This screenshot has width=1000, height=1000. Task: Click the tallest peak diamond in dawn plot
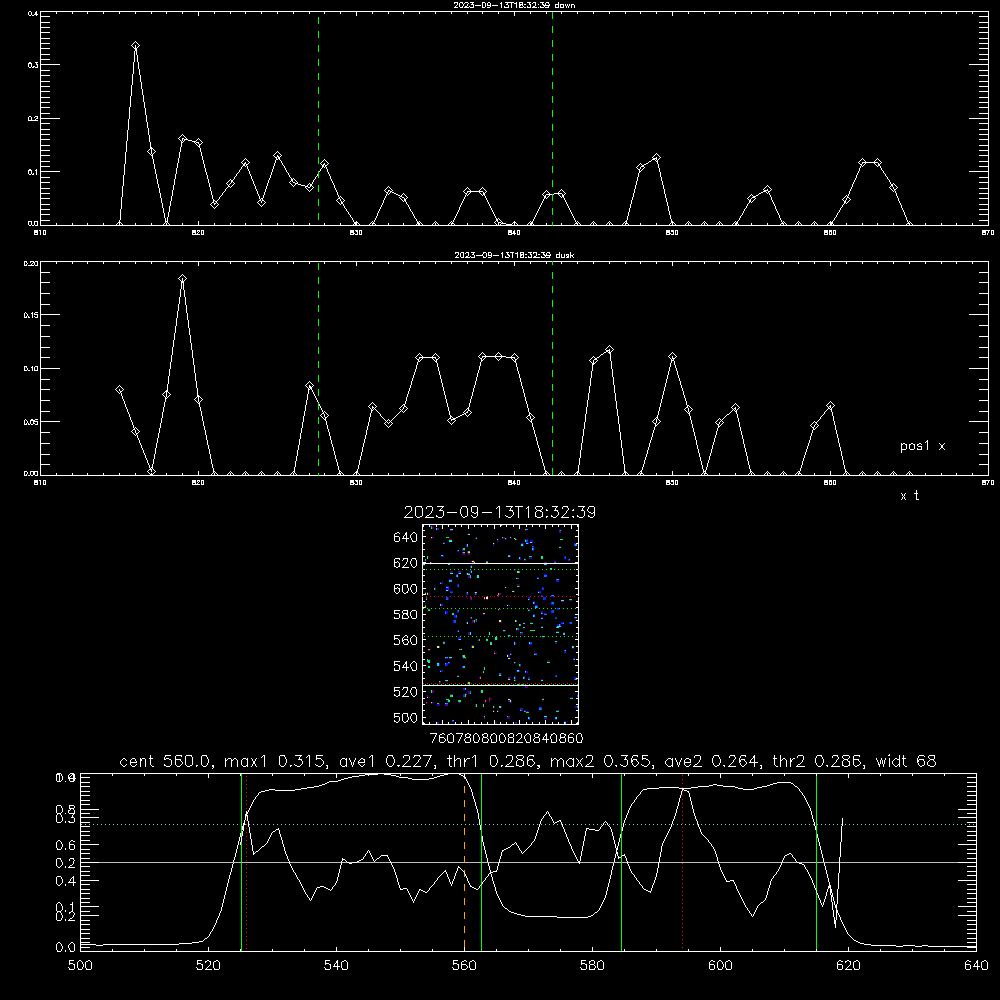pyautogui.click(x=135, y=46)
